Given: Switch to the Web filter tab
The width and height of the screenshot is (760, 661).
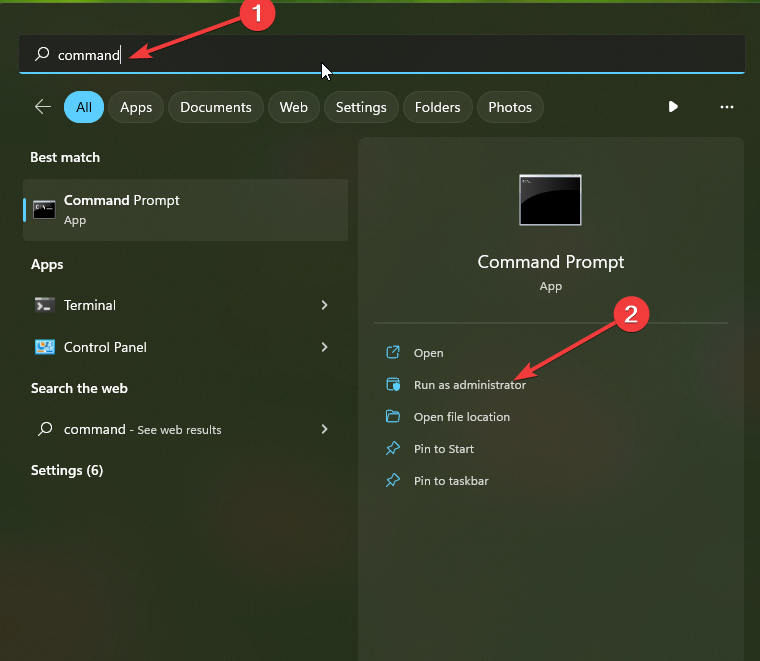Looking at the screenshot, I should click(x=293, y=107).
